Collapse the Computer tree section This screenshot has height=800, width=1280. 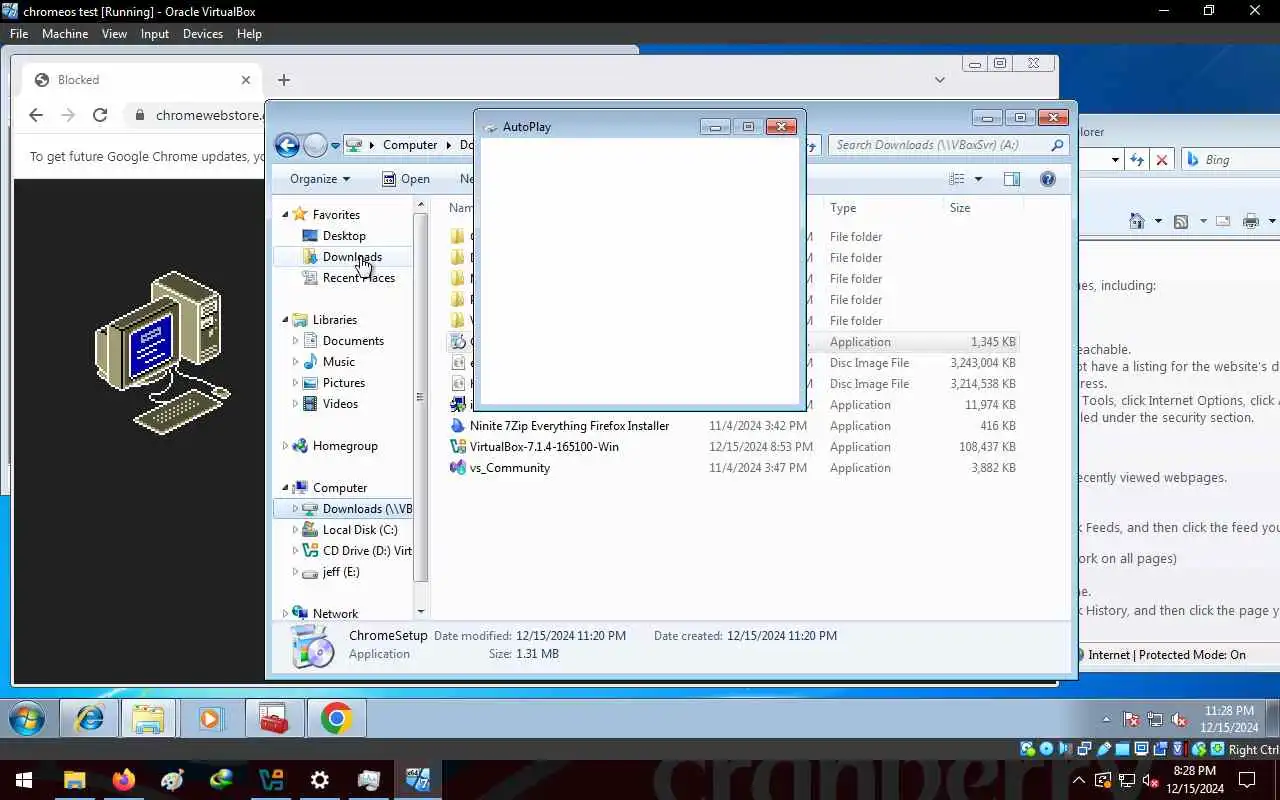(285, 488)
